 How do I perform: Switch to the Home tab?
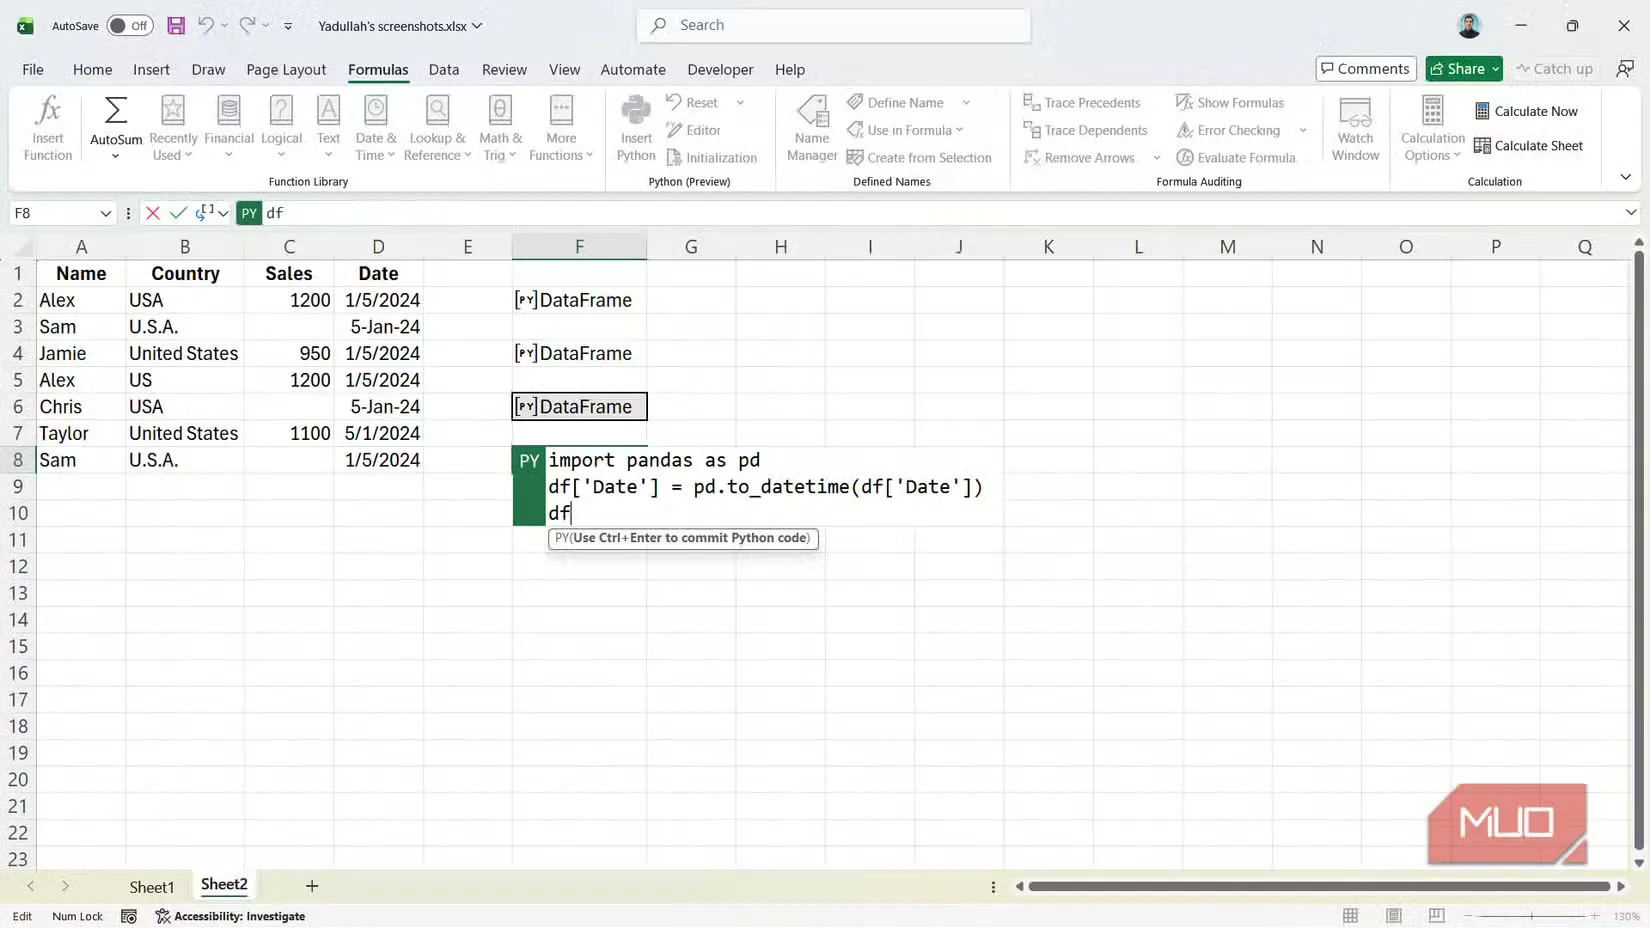pos(92,69)
